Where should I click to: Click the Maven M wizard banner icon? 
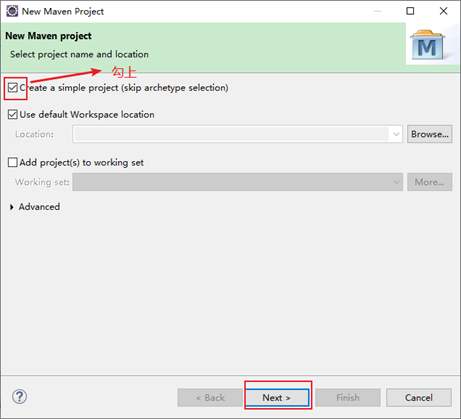pyautogui.click(x=428, y=45)
